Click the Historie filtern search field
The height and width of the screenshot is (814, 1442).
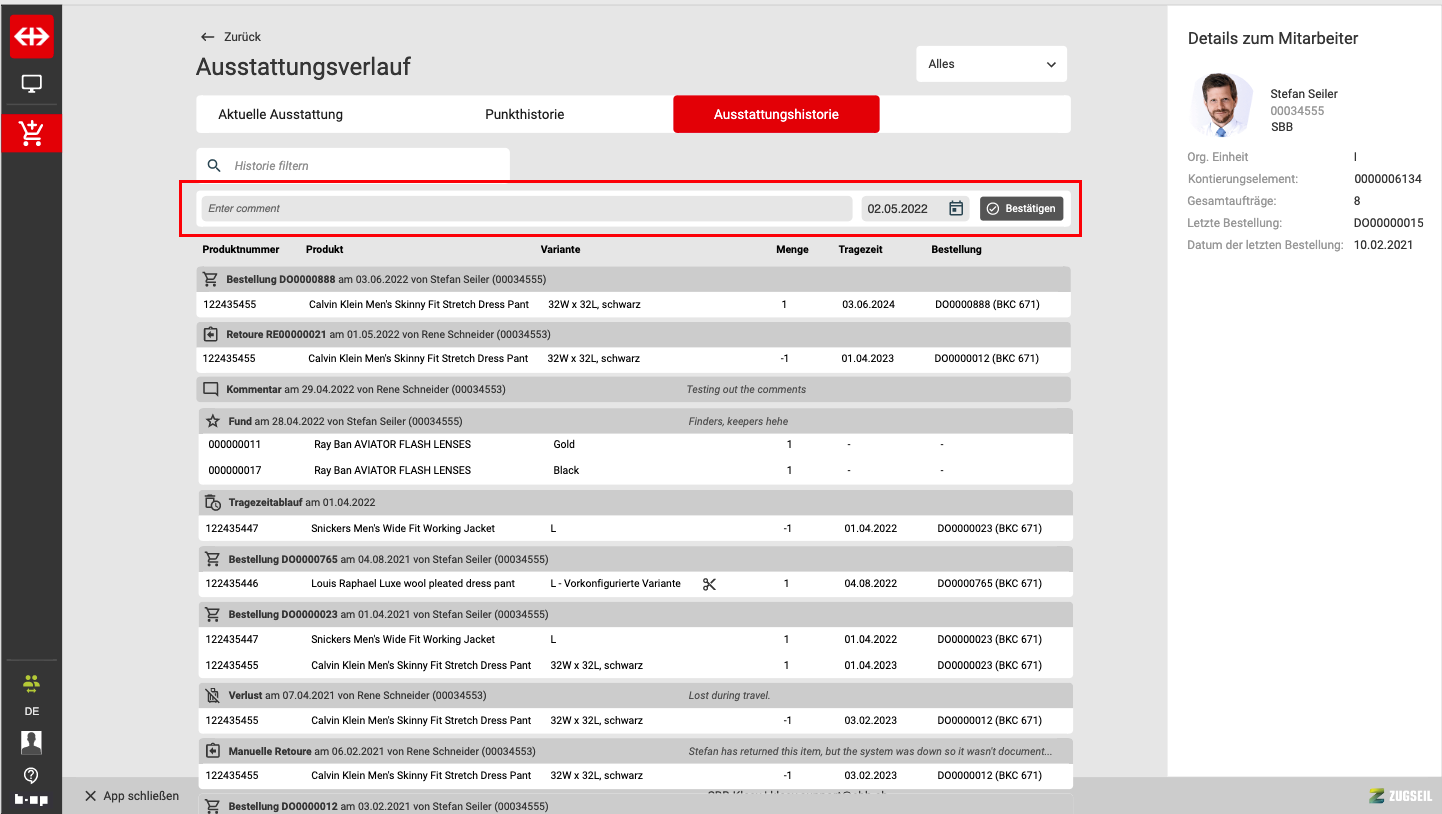pos(365,165)
